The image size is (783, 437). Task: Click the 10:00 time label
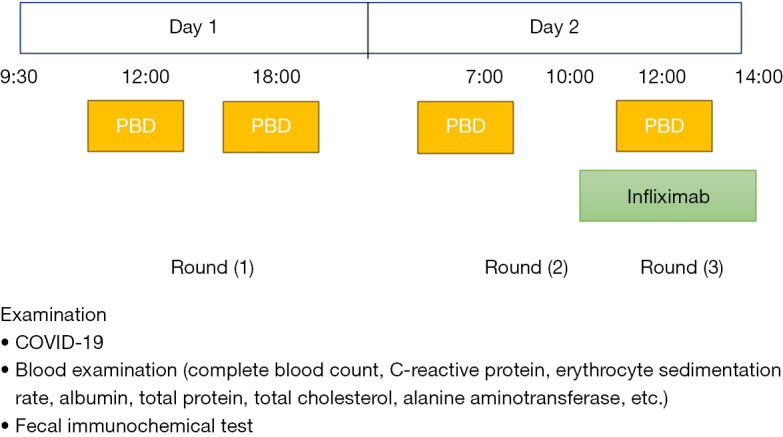[x=570, y=77]
